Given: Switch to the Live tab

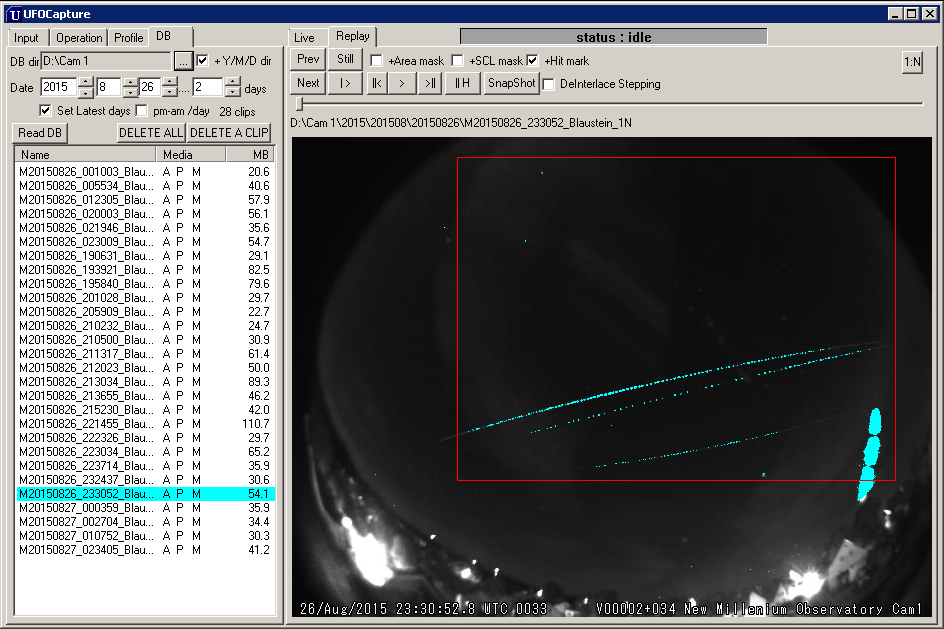Looking at the screenshot, I should (x=304, y=38).
